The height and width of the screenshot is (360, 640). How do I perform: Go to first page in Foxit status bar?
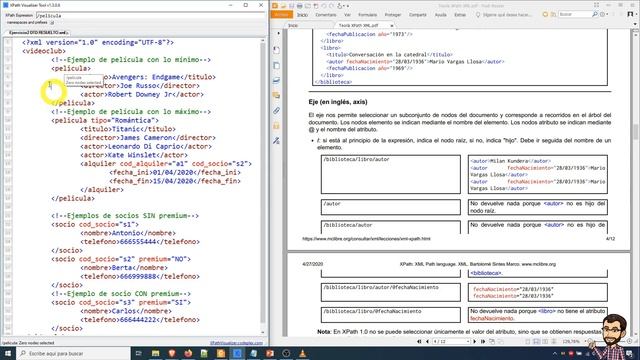tap(419, 341)
